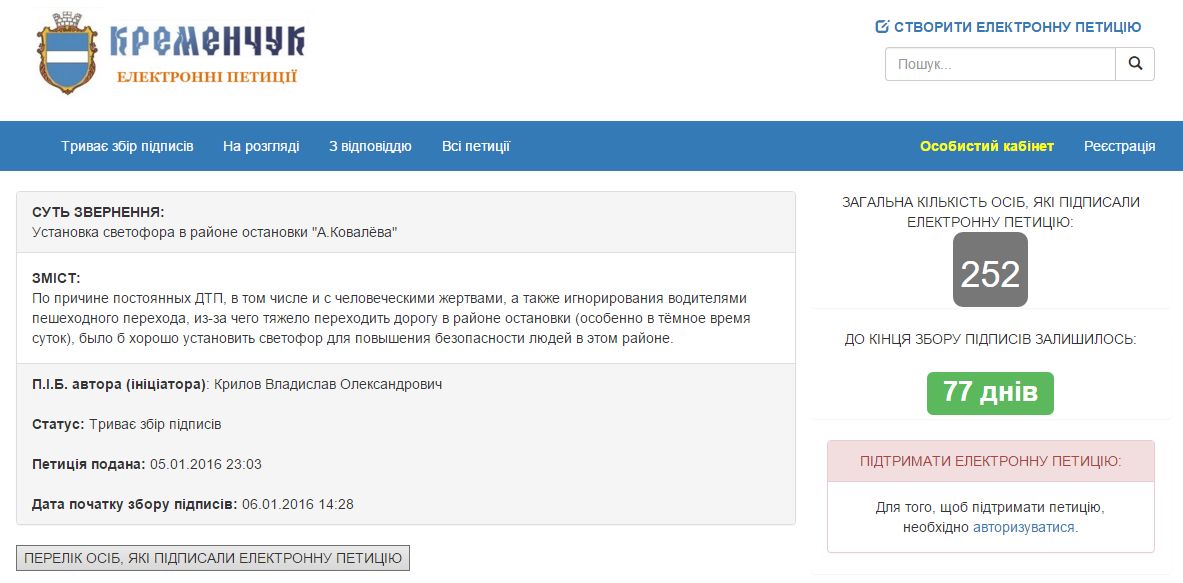1183x583 pixels.
Task: Click the search magnifying glass button
Action: [x=1135, y=63]
